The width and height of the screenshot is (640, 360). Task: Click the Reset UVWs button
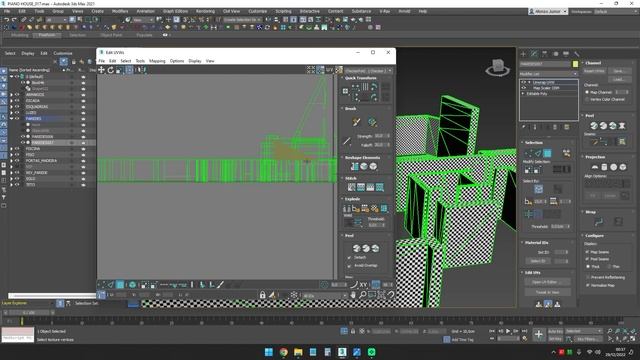(x=594, y=71)
